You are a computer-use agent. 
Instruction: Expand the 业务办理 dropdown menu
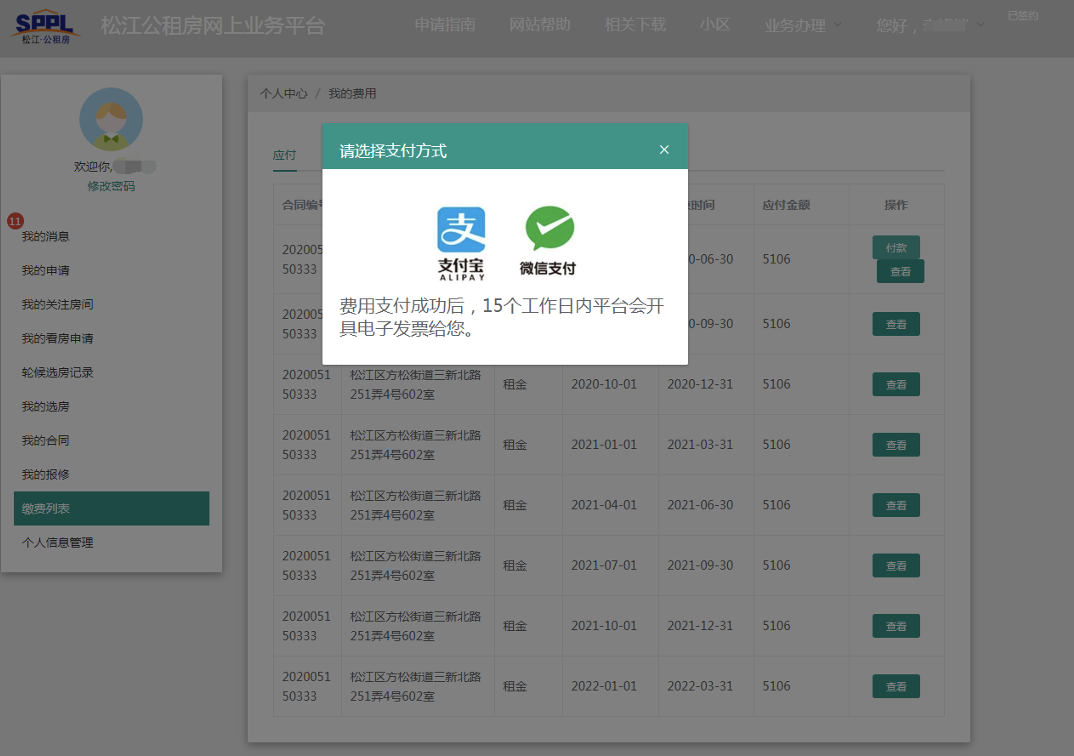(802, 25)
